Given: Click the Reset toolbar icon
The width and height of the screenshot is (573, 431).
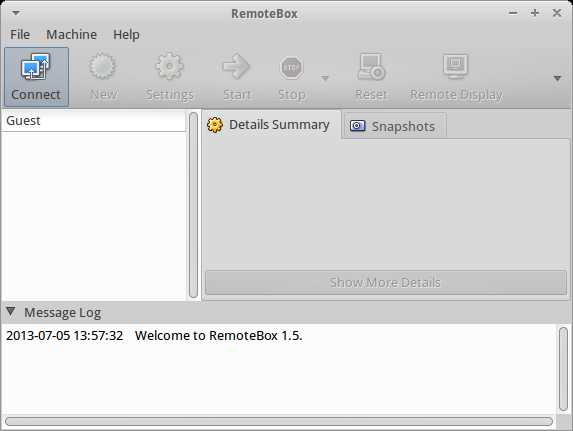Looking at the screenshot, I should click(x=371, y=67).
